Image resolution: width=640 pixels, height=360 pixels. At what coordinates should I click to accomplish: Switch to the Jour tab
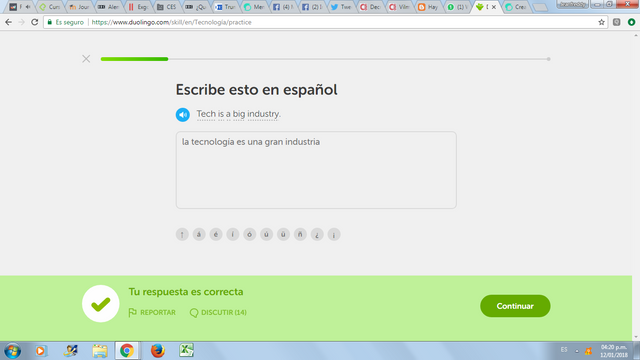(80, 7)
